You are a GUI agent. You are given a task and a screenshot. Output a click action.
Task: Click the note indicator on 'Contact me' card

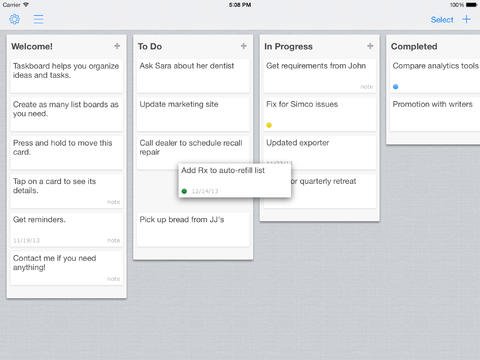[x=114, y=279]
